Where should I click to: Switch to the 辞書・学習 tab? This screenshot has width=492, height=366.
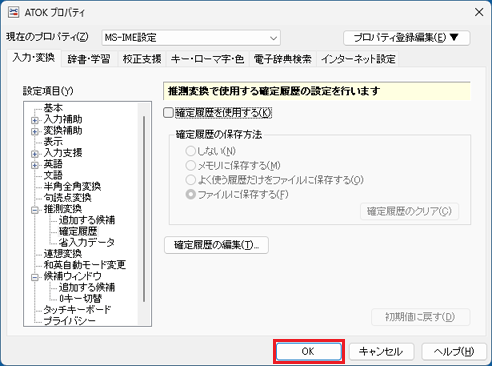89,59
